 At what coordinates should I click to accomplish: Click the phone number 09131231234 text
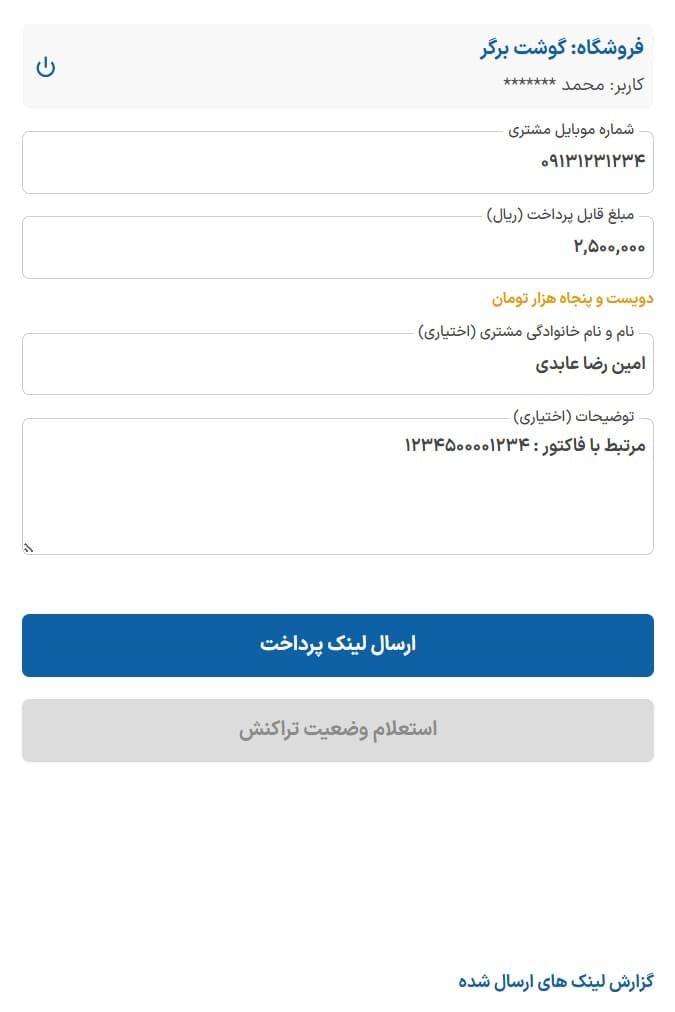pos(592,161)
